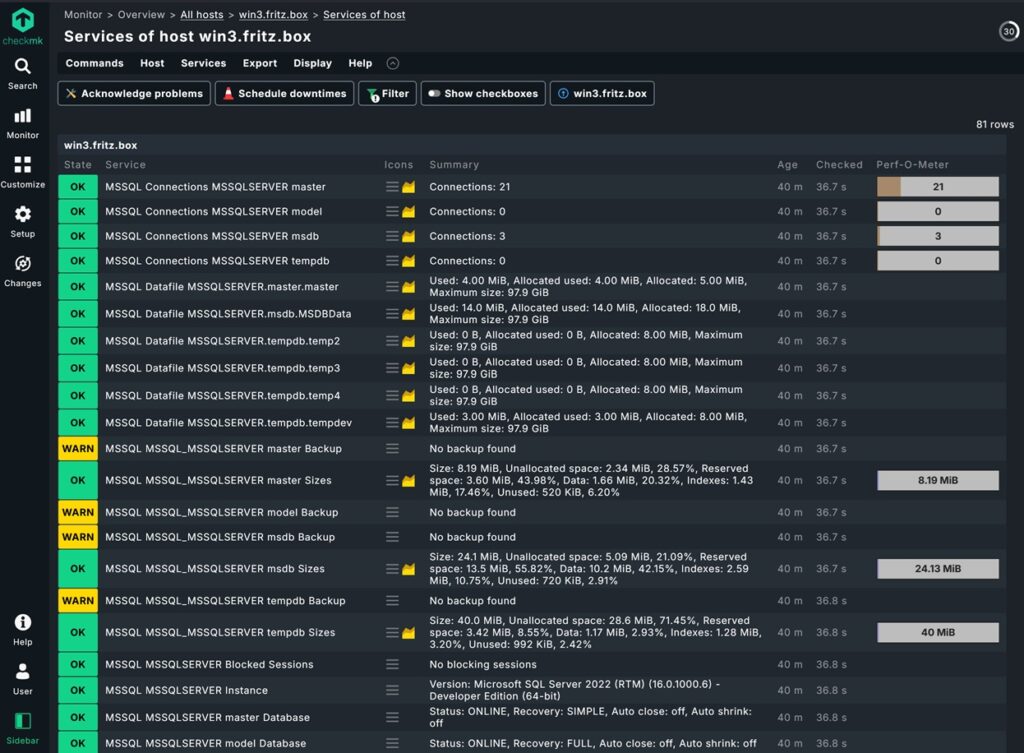The width and height of the screenshot is (1024, 753).
Task: Open action menu for MSSQLSERVER Instance service
Action: (x=392, y=690)
